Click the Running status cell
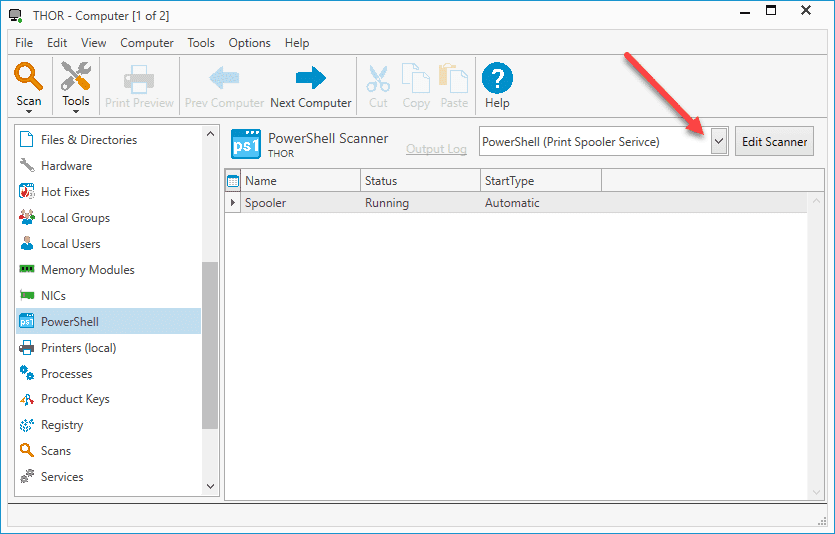 421,203
